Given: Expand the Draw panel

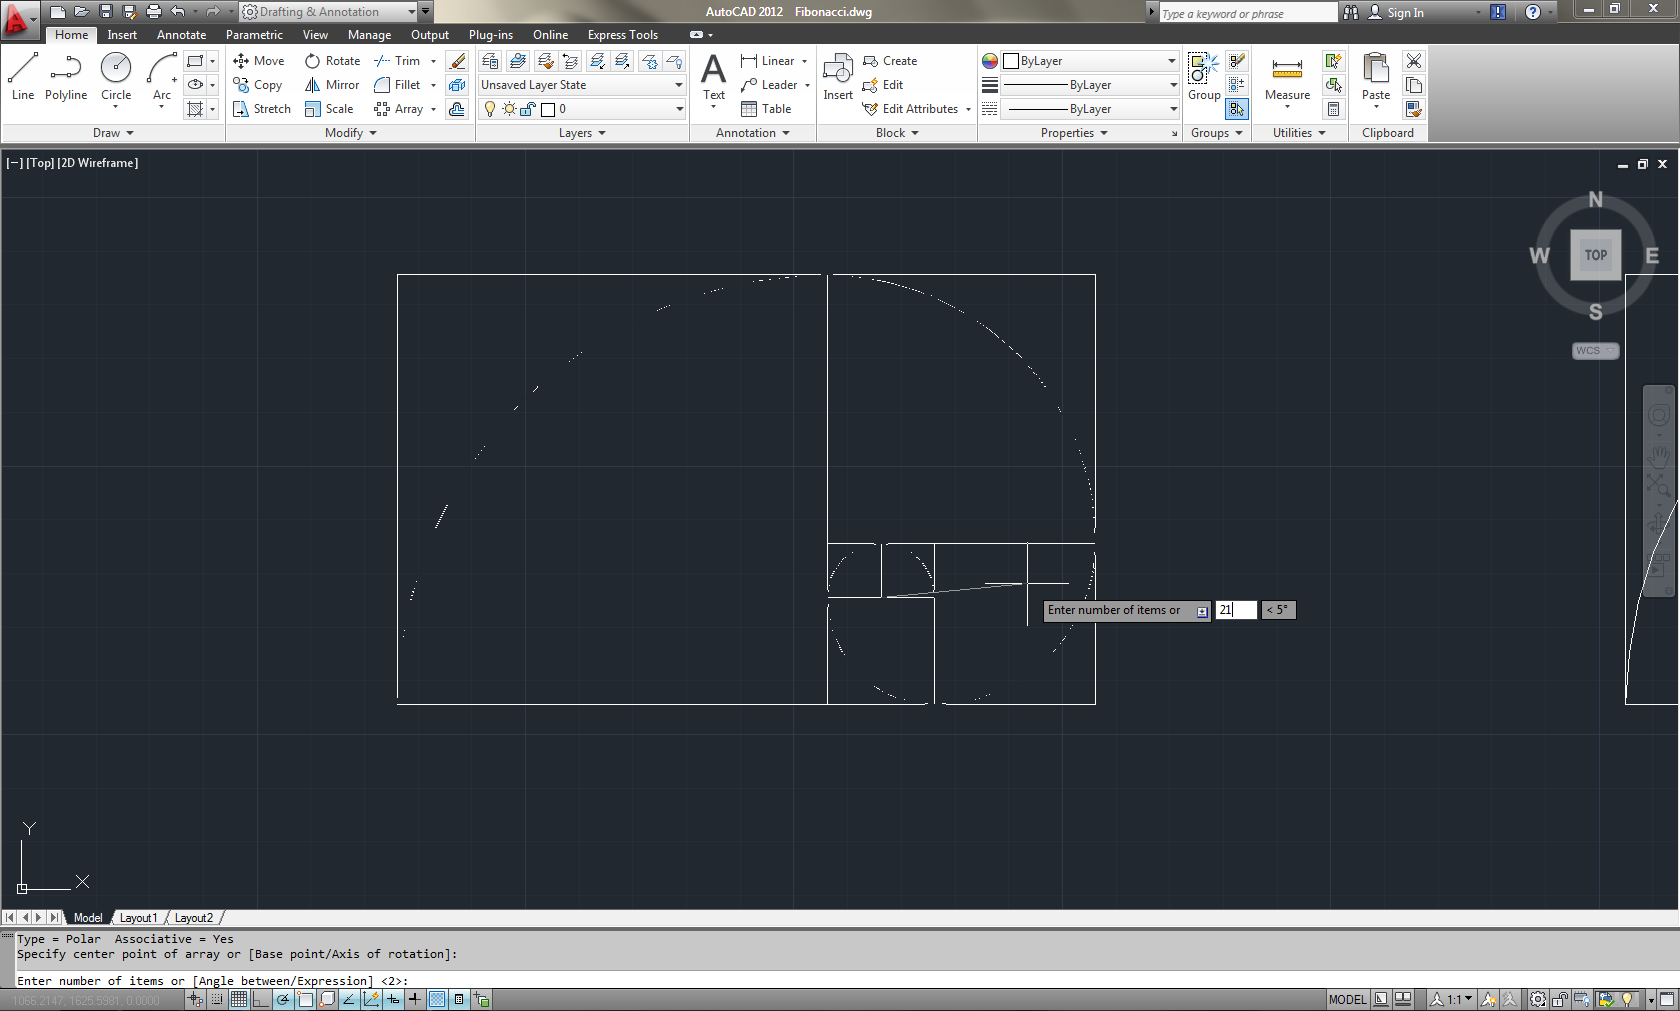Looking at the screenshot, I should pyautogui.click(x=113, y=133).
